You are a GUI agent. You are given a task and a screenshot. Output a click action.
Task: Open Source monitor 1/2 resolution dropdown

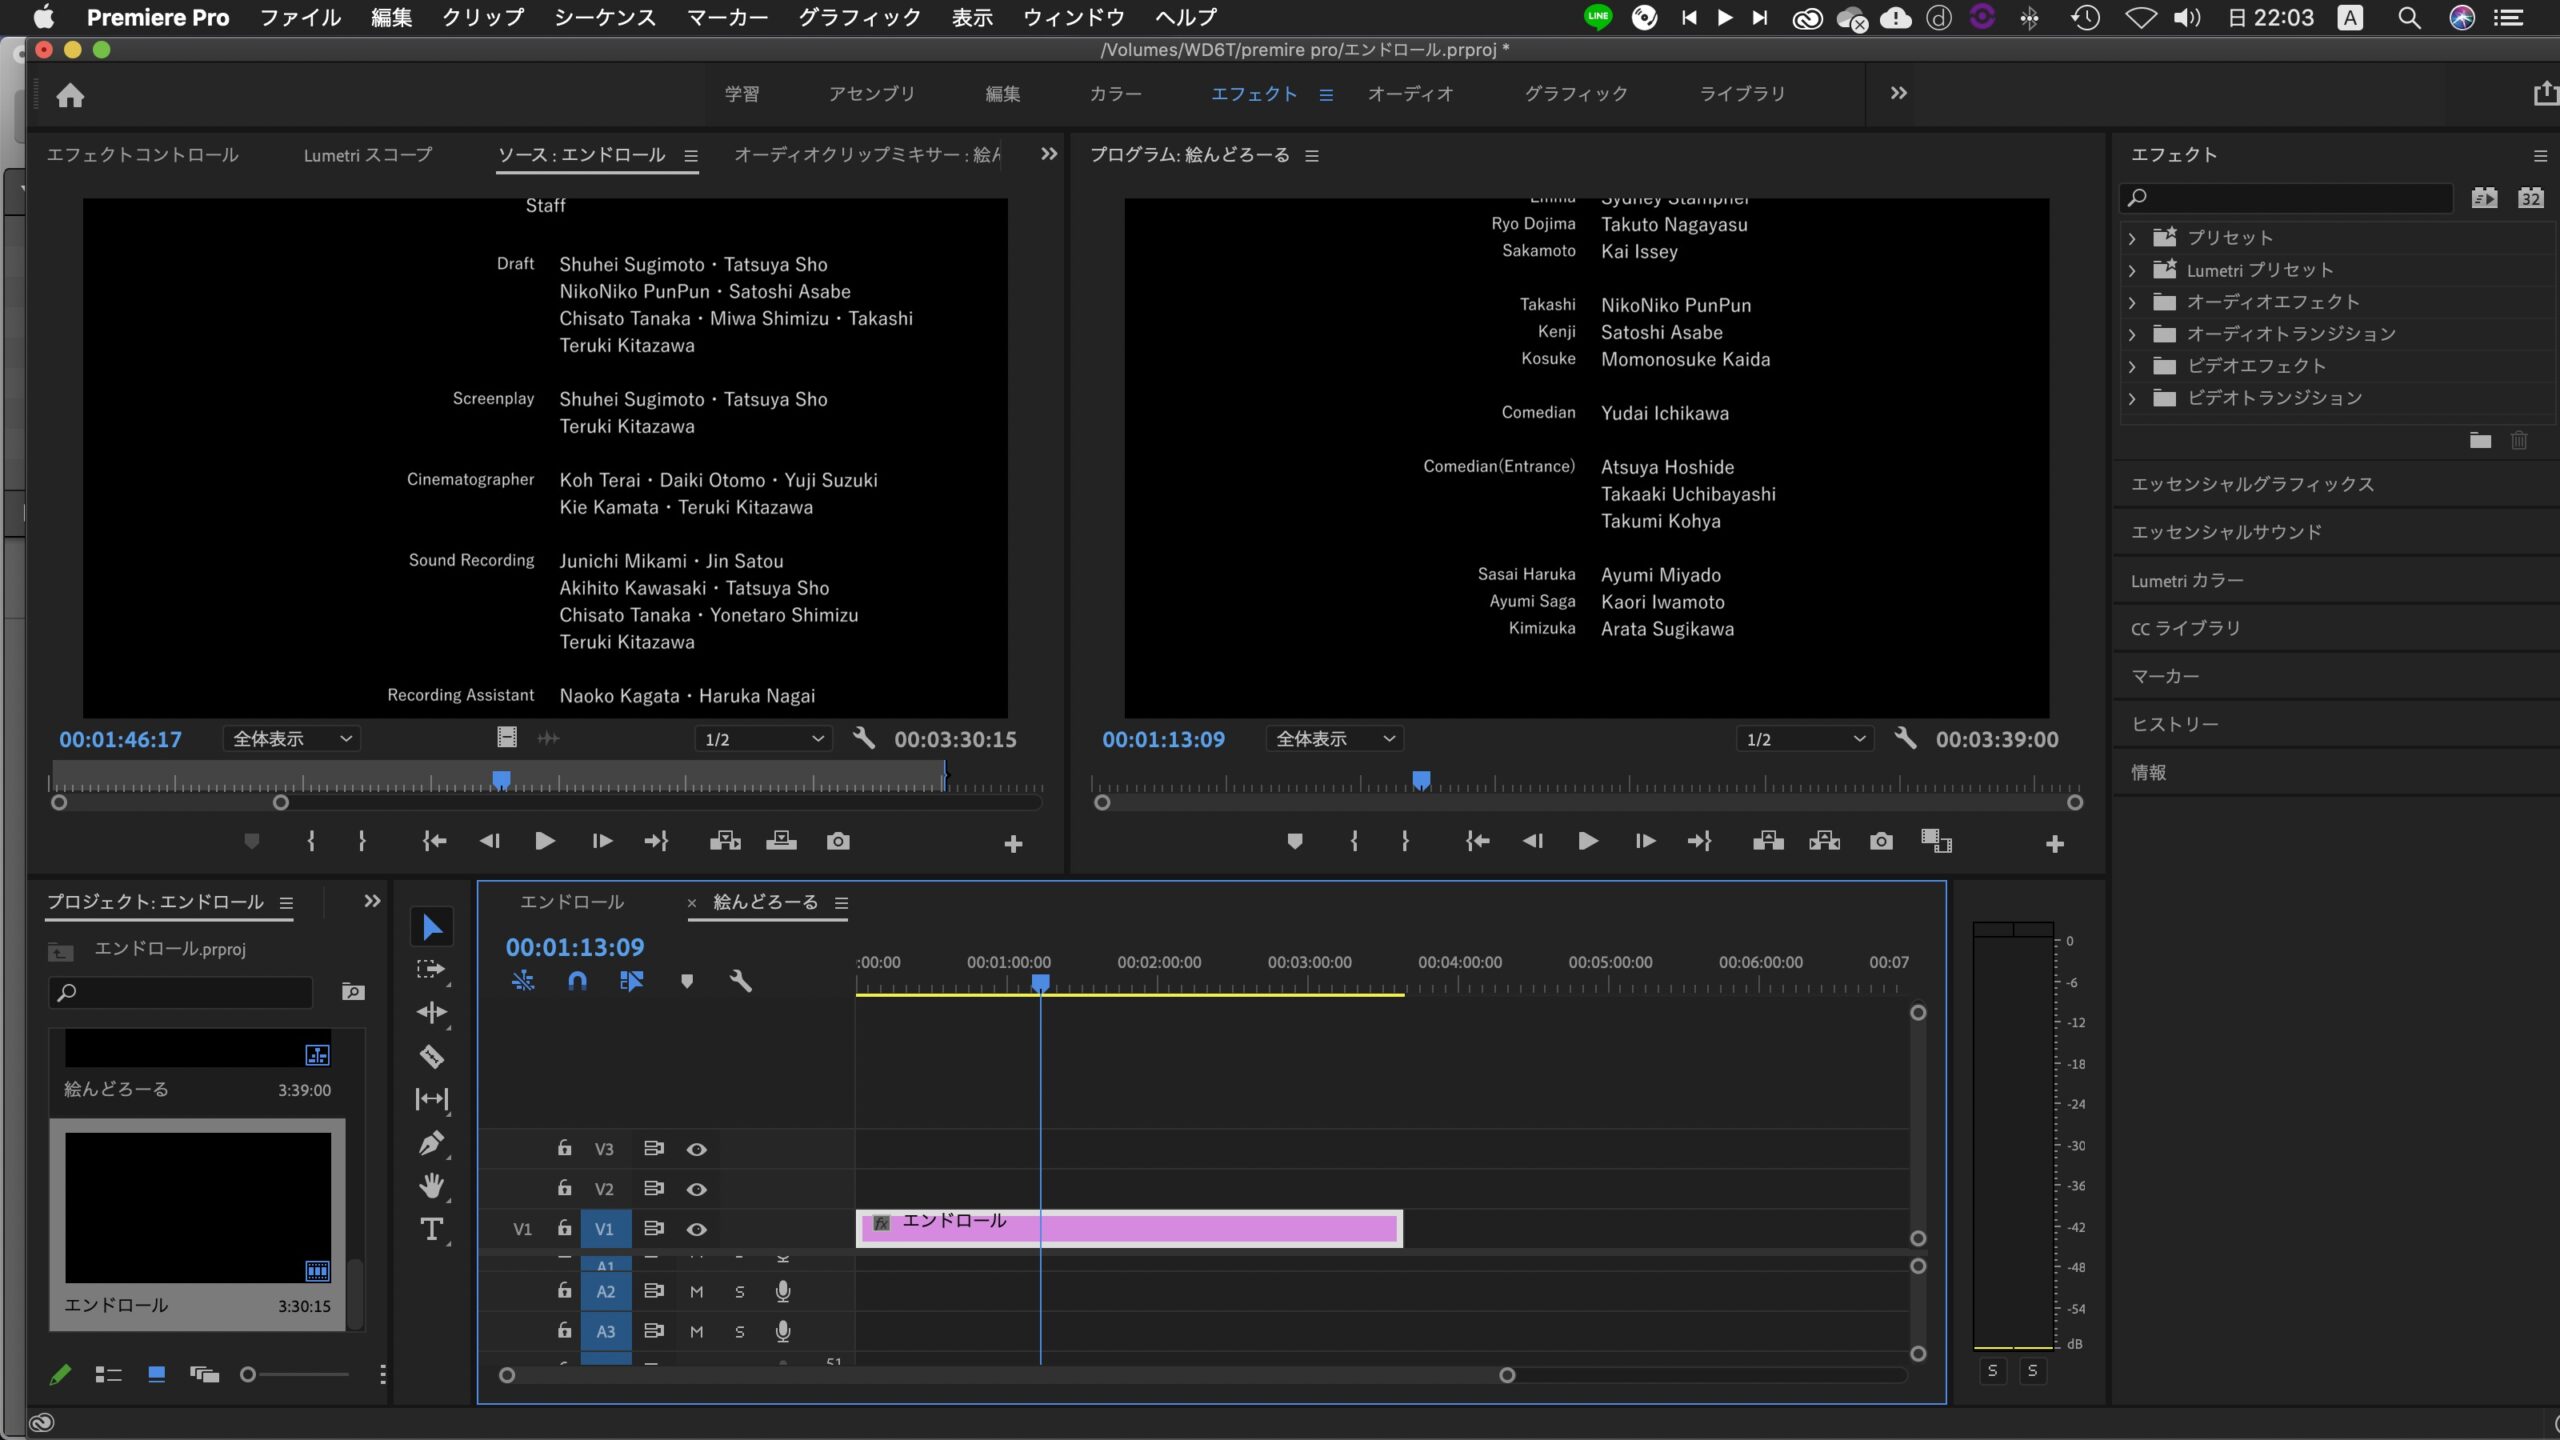click(763, 739)
